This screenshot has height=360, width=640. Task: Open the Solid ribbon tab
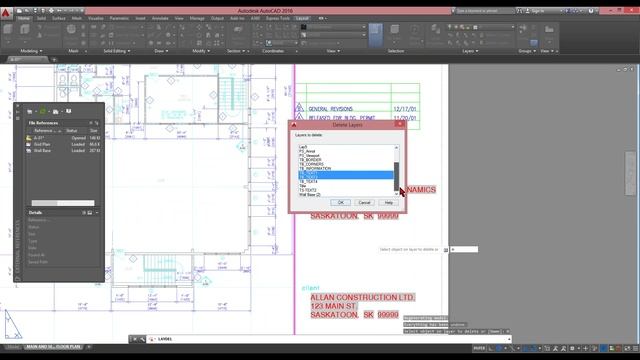pos(41,18)
